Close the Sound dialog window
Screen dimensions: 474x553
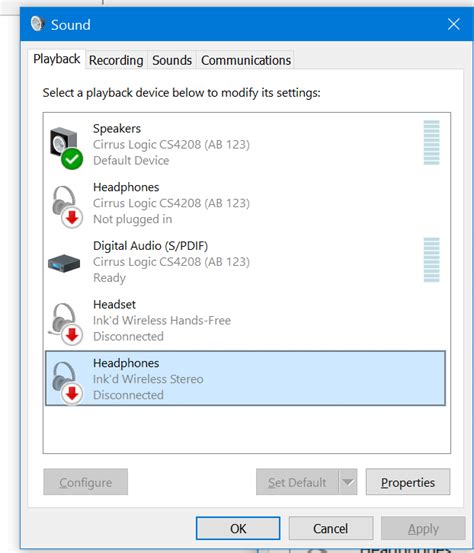pos(454,24)
